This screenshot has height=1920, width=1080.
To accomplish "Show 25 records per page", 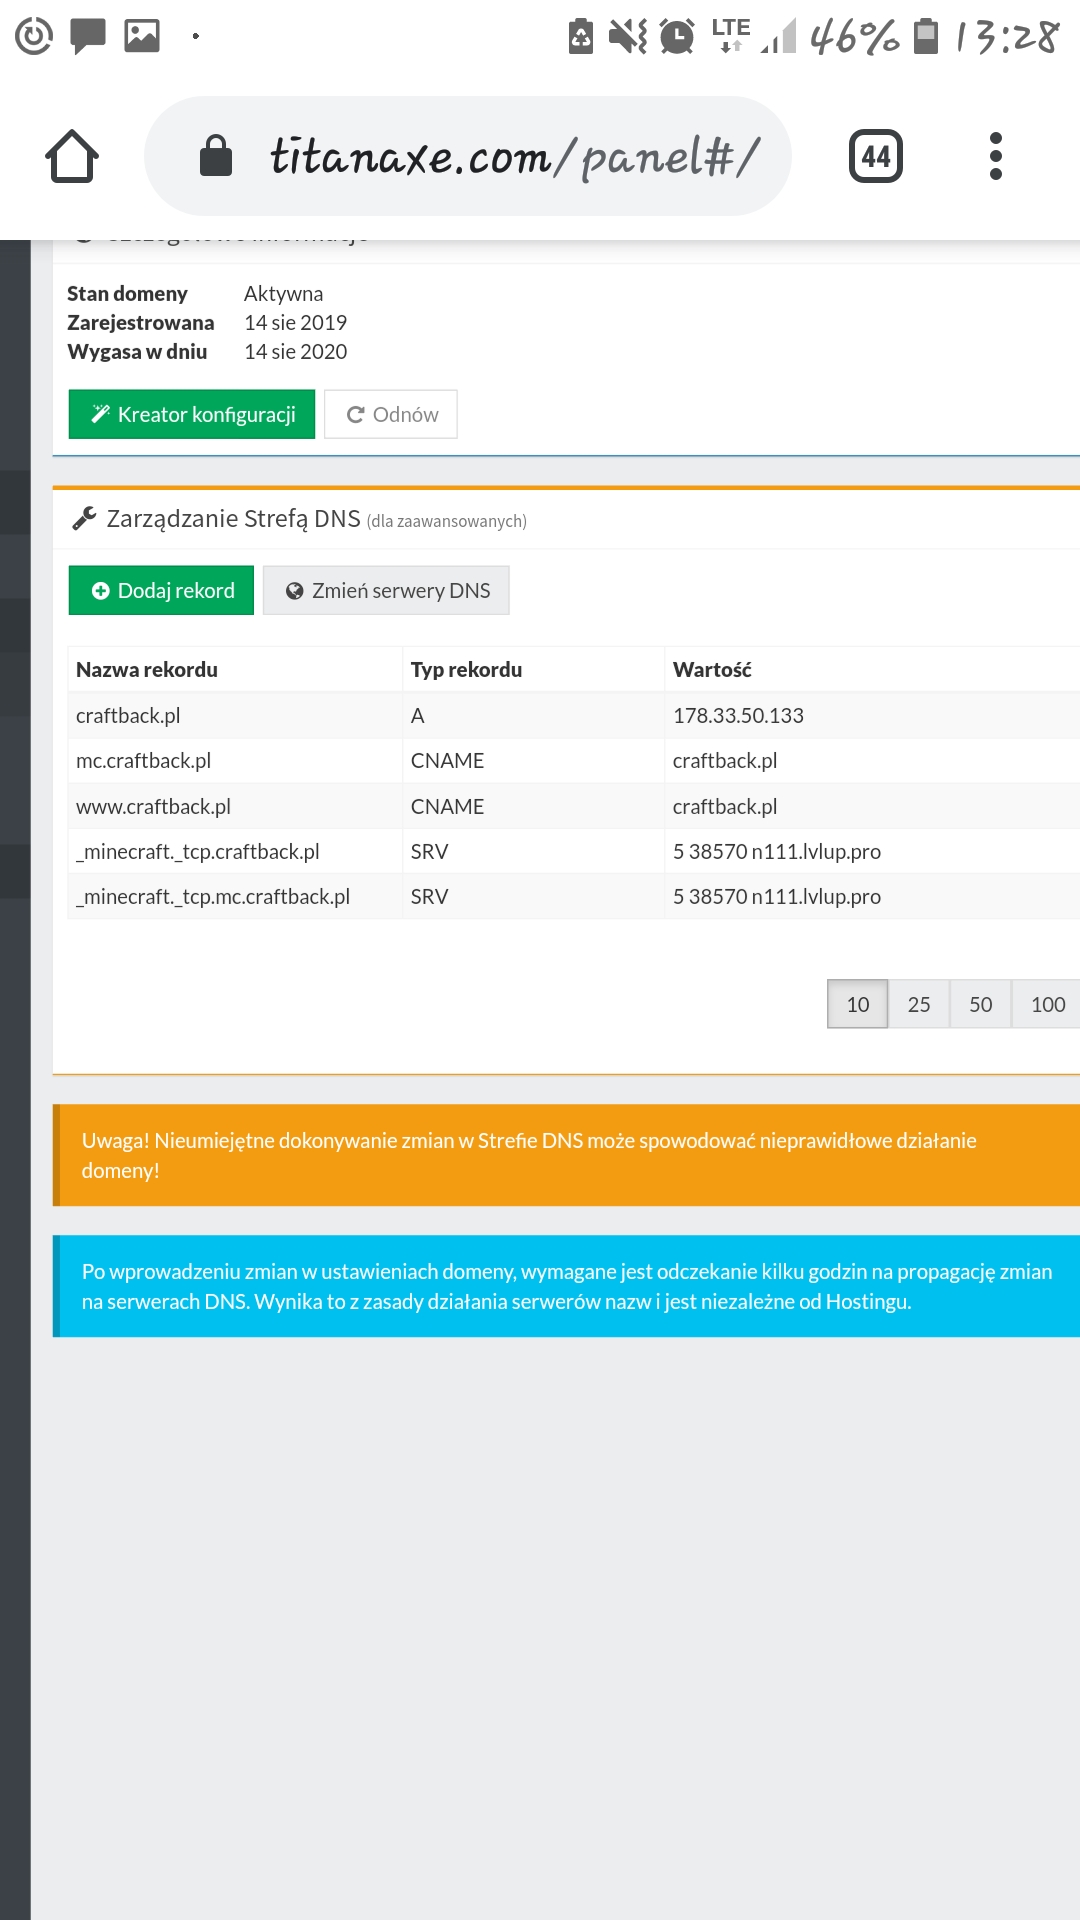I will click(919, 1004).
